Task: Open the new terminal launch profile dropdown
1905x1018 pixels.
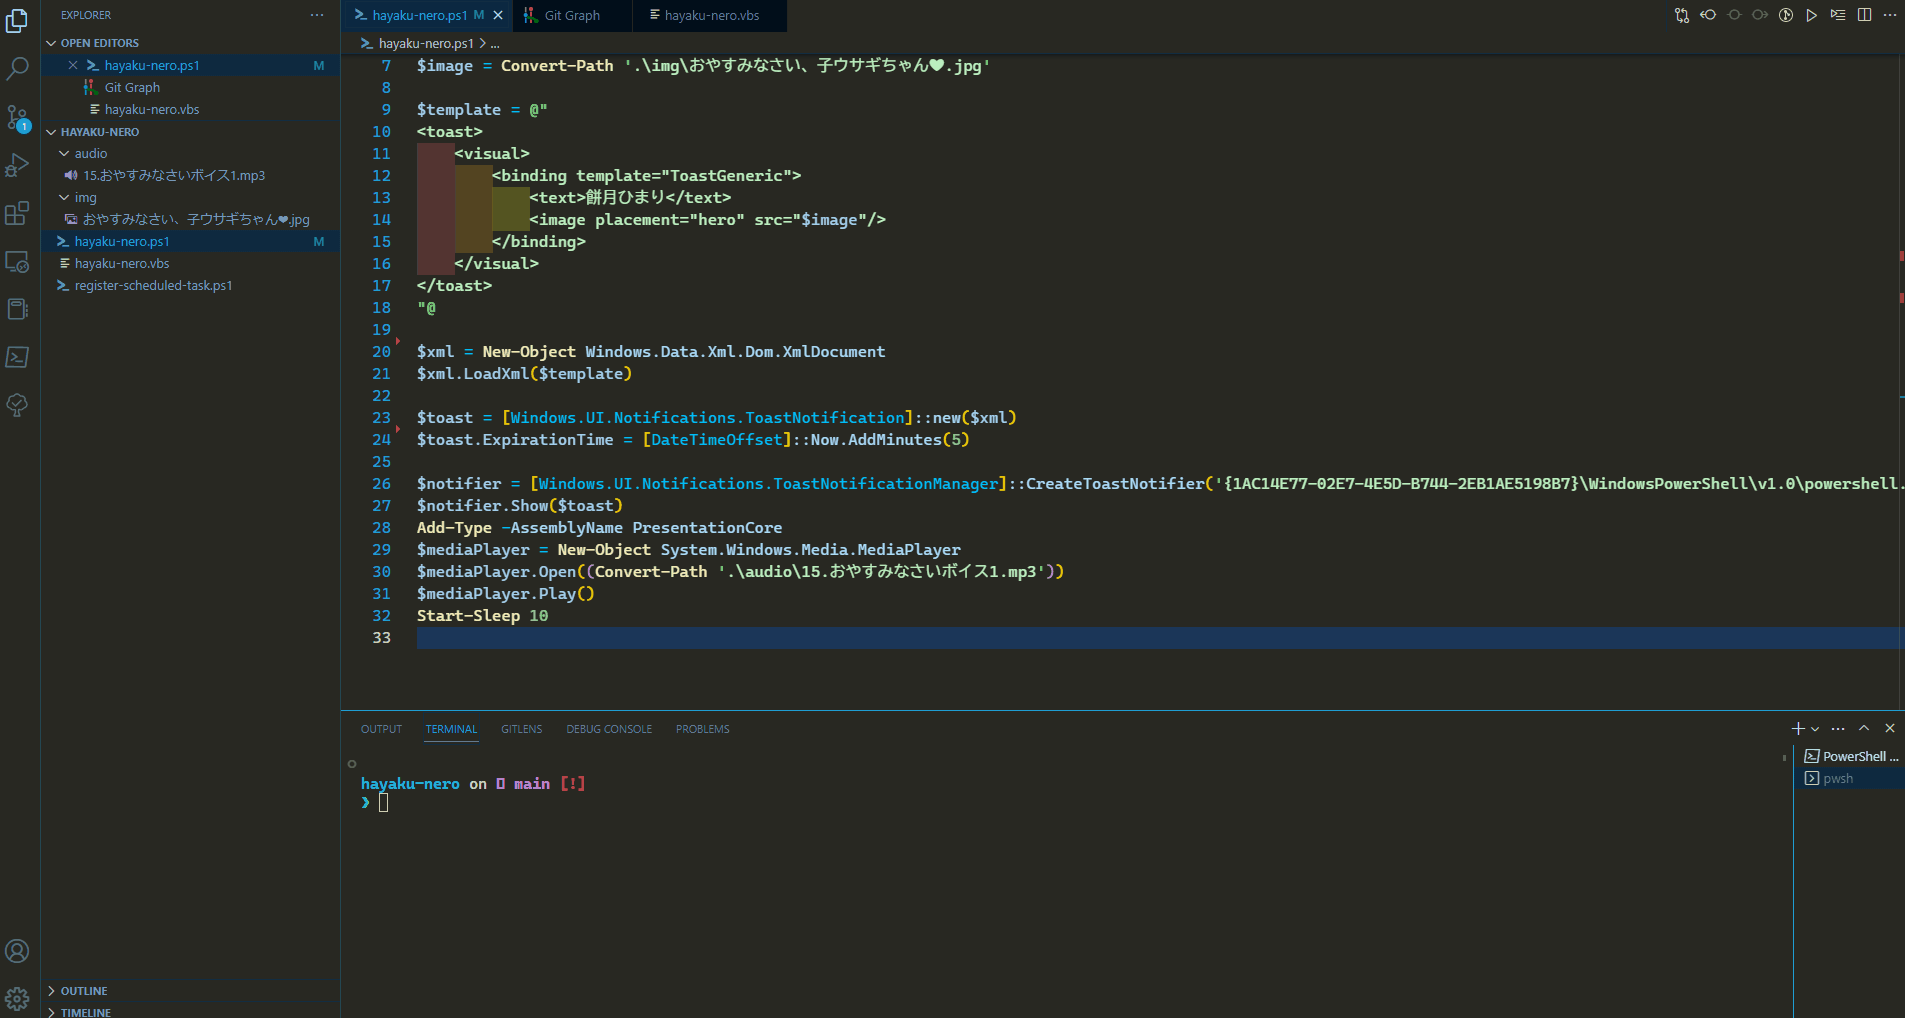Action: 1815,729
